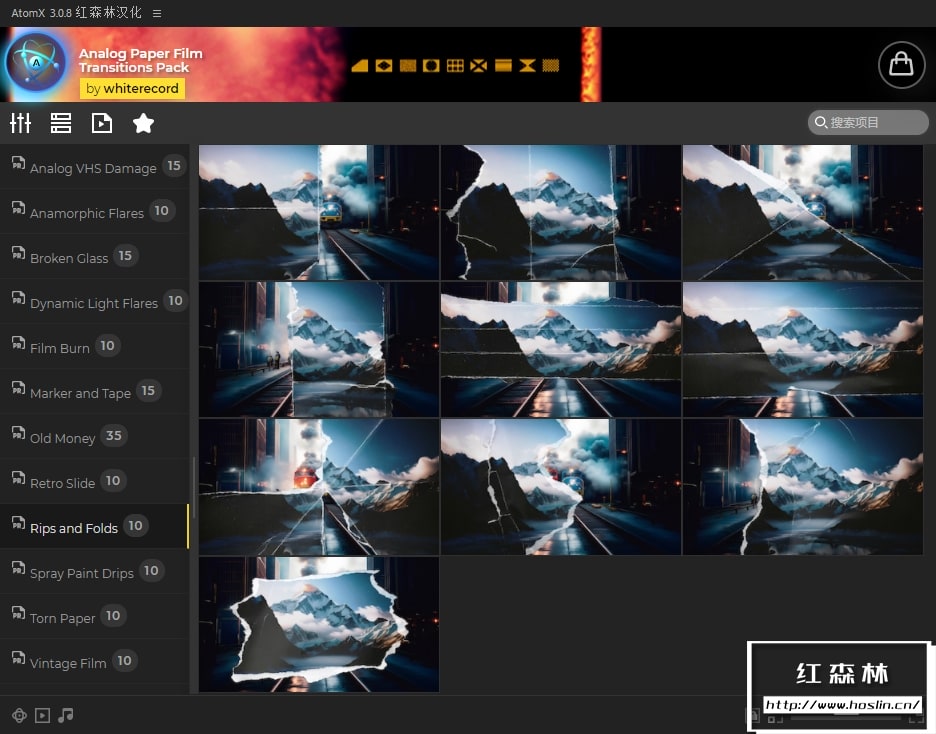Show favorites with the star icon
Image resolution: width=936 pixels, height=734 pixels.
(x=143, y=123)
